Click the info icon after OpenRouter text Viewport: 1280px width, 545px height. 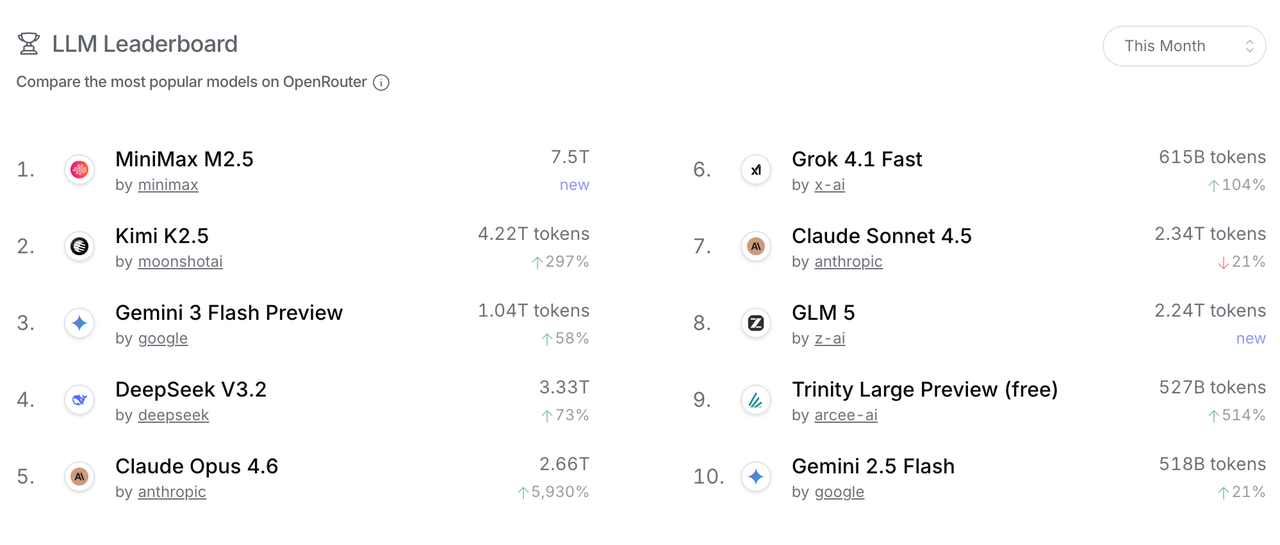(x=381, y=83)
